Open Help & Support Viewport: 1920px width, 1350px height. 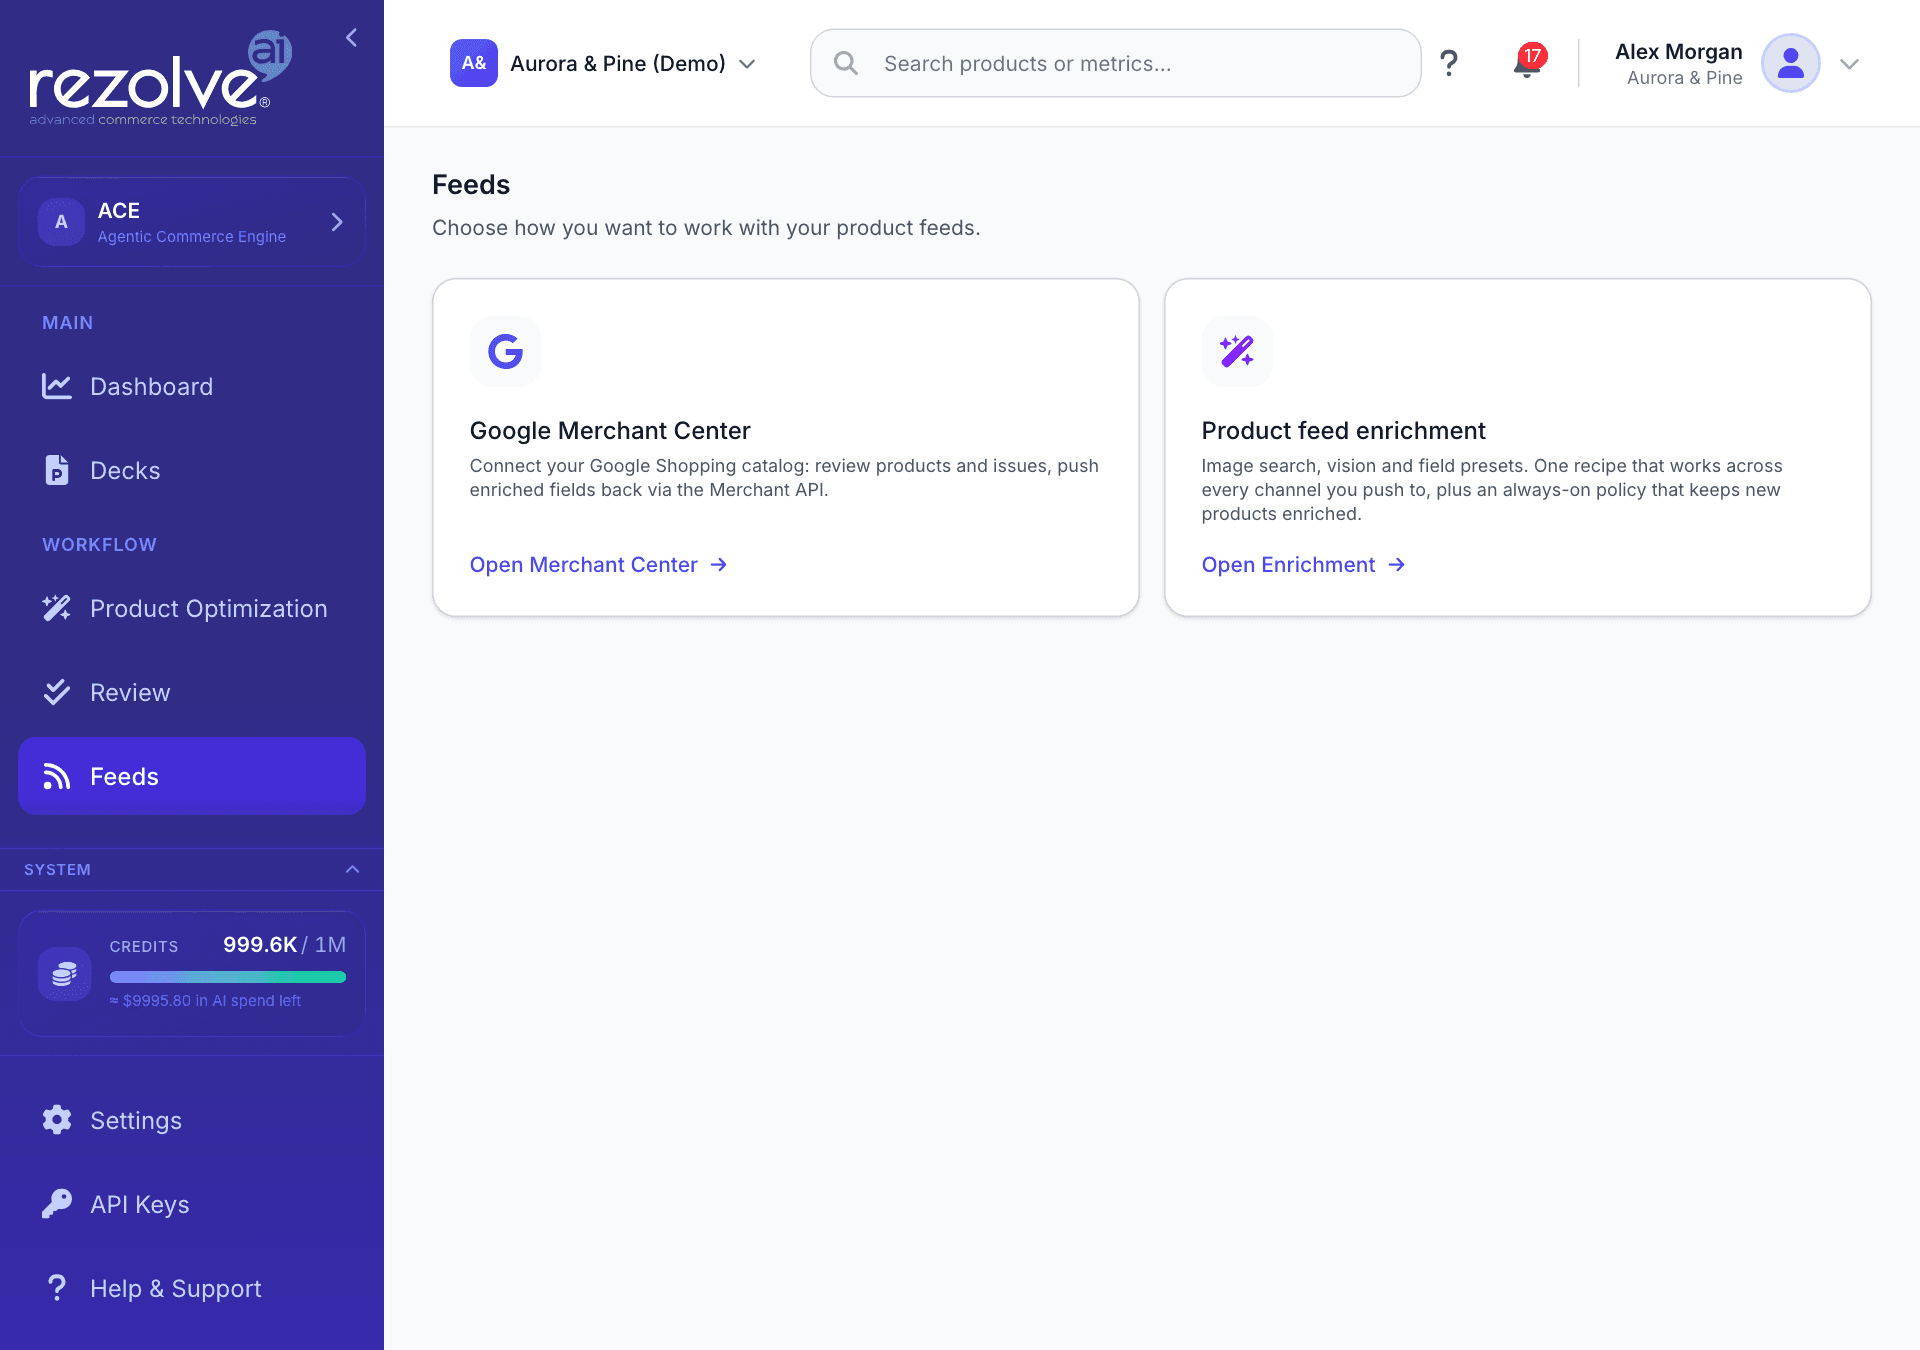(x=192, y=1289)
